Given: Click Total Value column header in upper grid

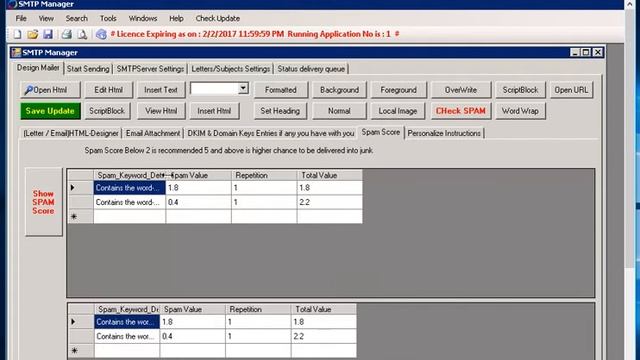Looking at the screenshot, I should (x=329, y=176).
